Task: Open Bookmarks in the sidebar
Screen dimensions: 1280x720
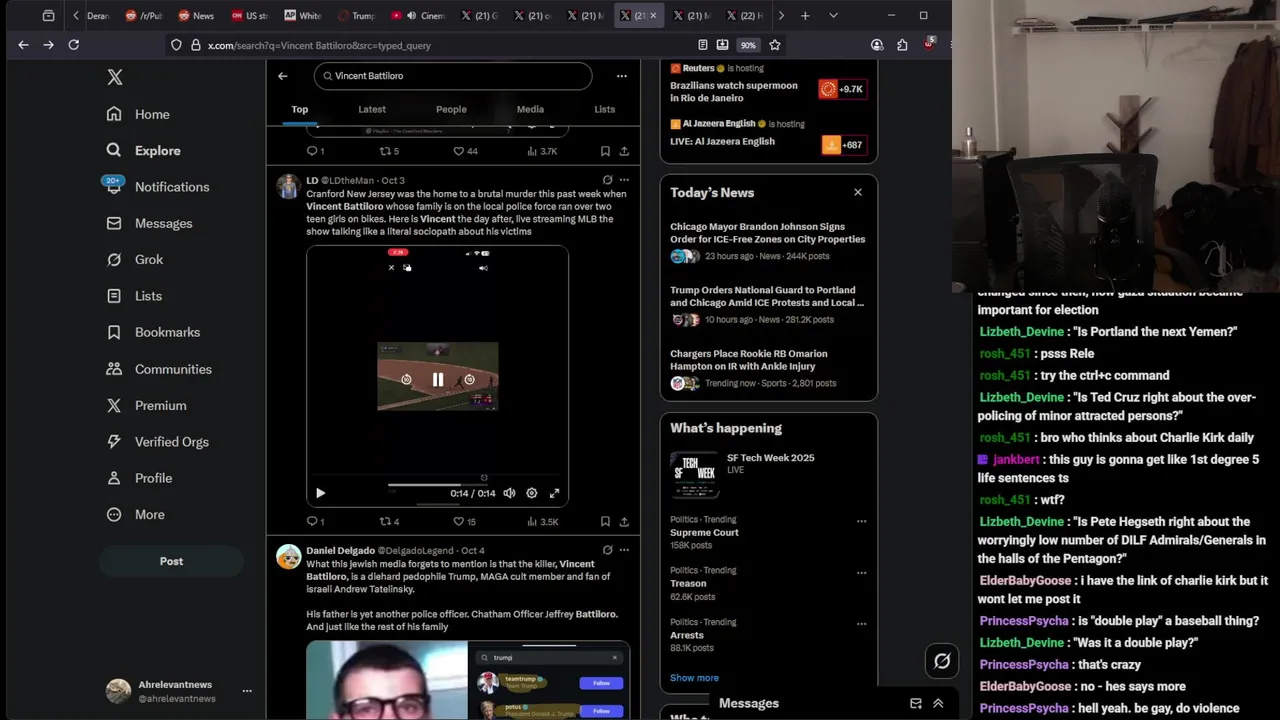Action: click(153, 332)
